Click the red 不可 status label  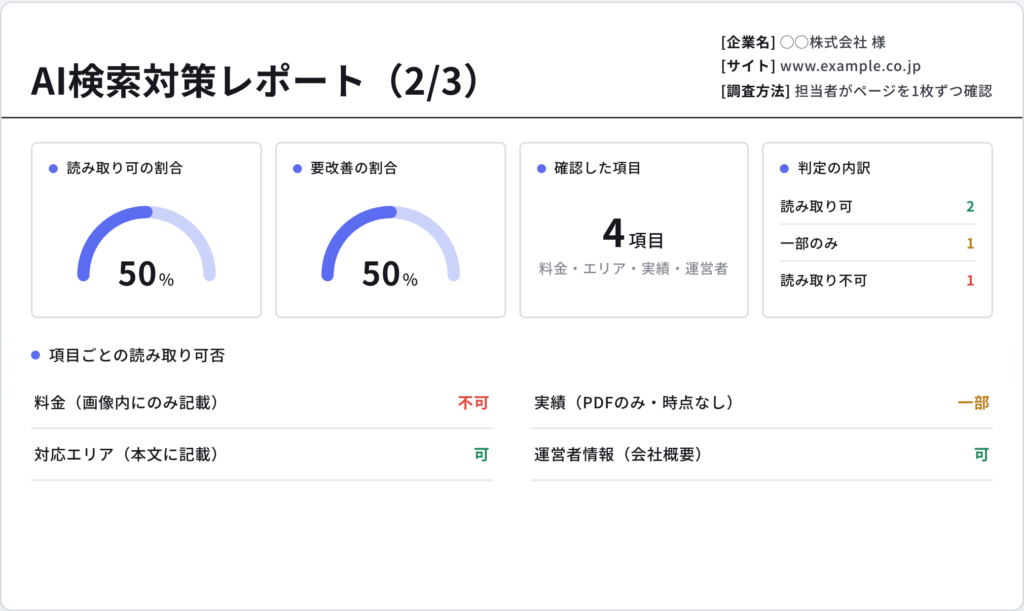pos(473,403)
